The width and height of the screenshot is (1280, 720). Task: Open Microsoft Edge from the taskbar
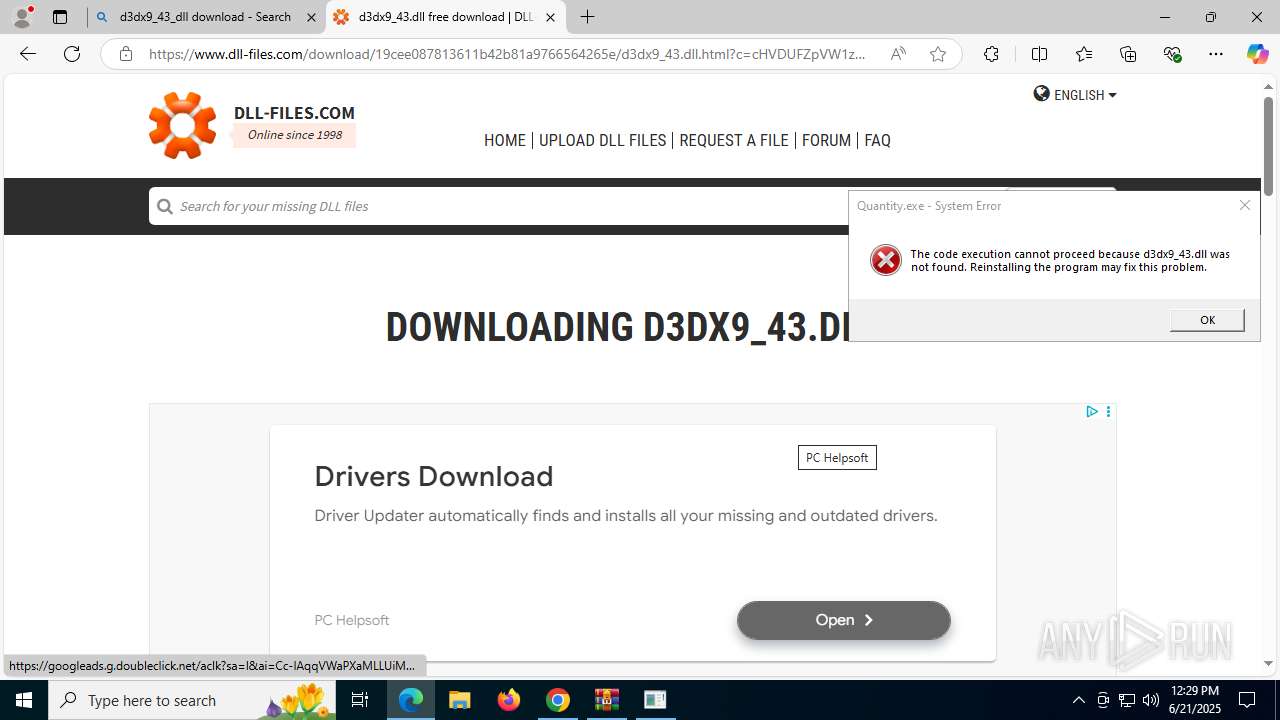pos(411,700)
